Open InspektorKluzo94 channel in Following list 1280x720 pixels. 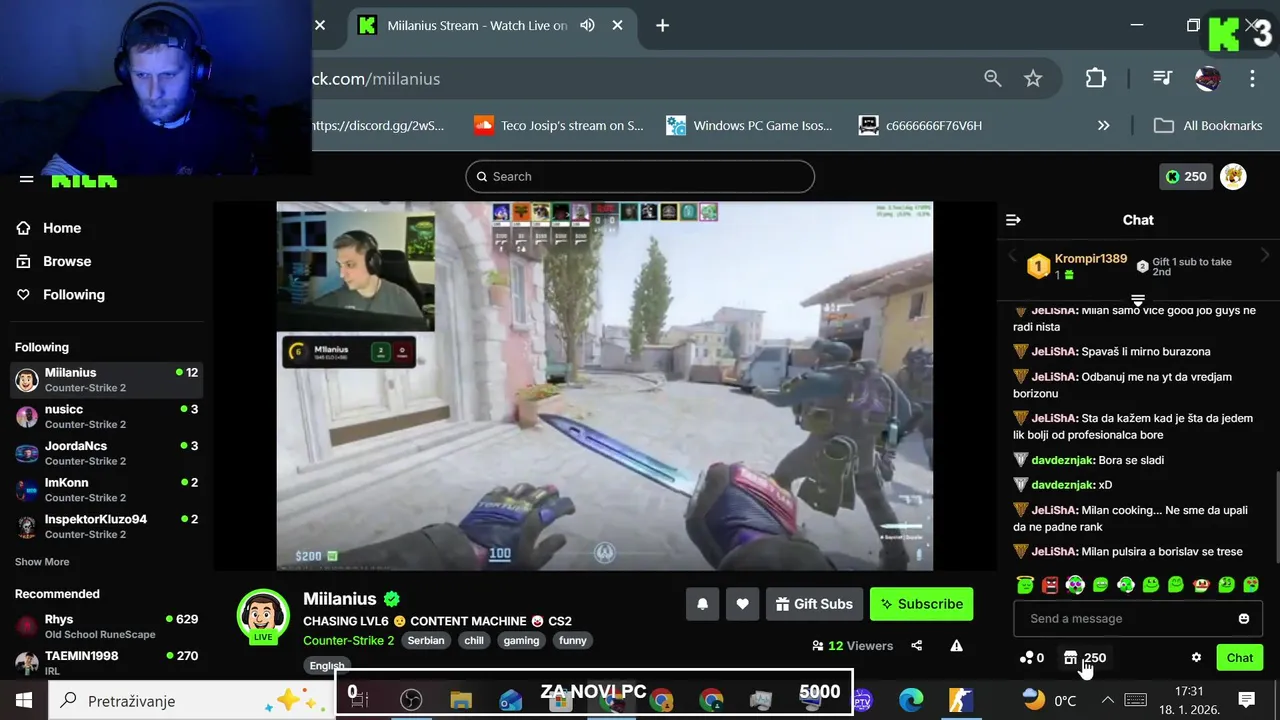click(107, 526)
